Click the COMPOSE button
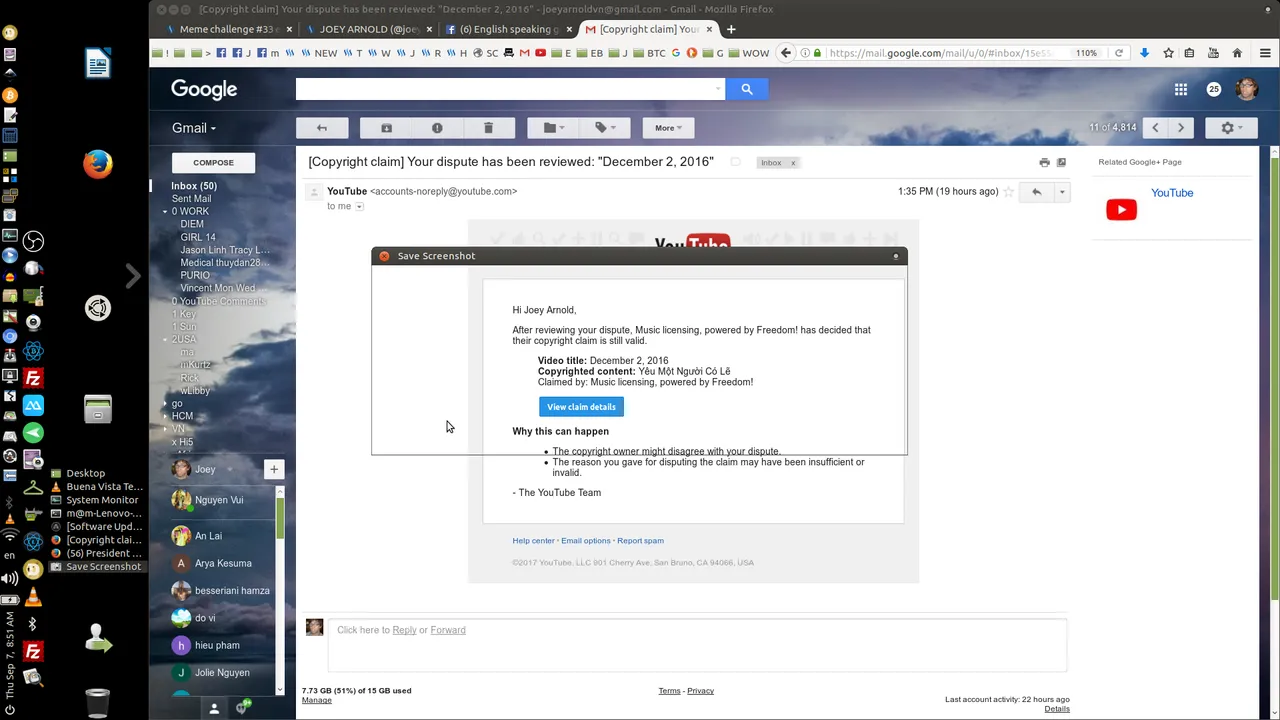This screenshot has width=1280, height=720. [x=213, y=162]
